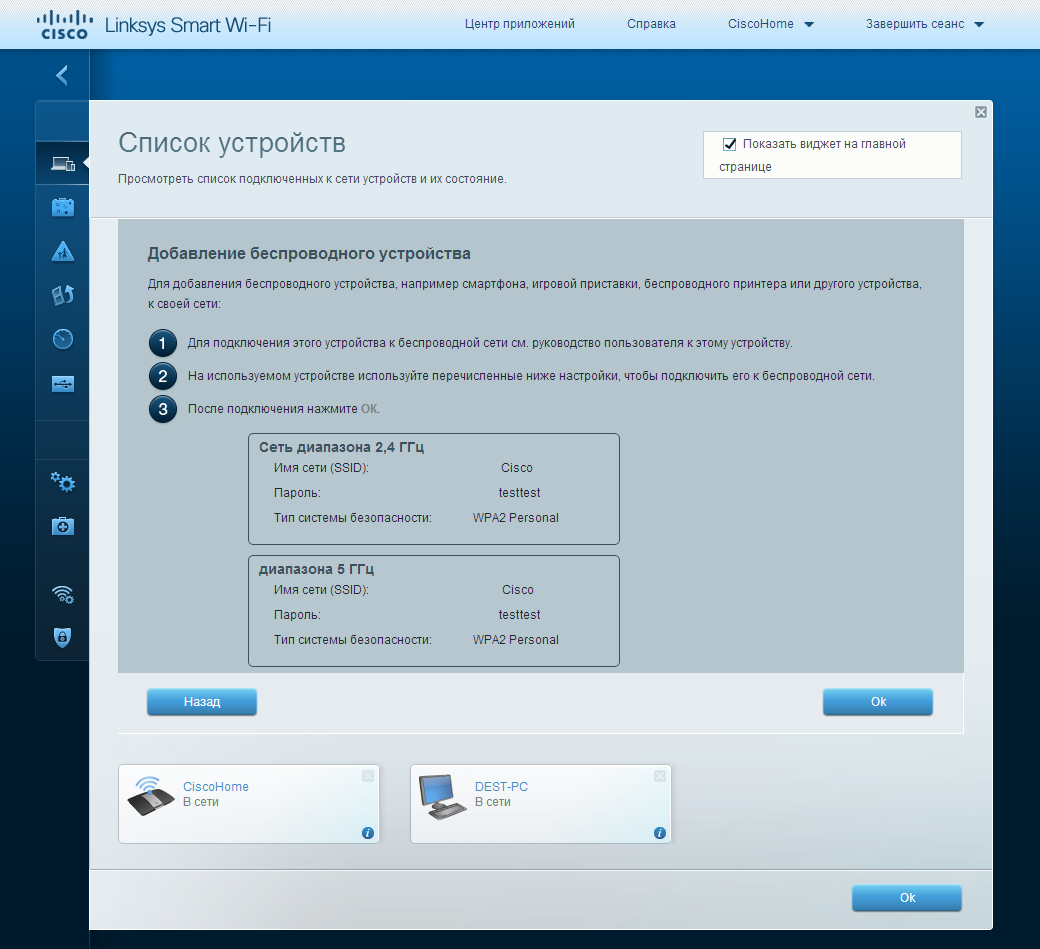Viewport: 1040px width, 949px height.
Task: Open Wireless settings Wi-Fi icon
Action: (x=63, y=594)
